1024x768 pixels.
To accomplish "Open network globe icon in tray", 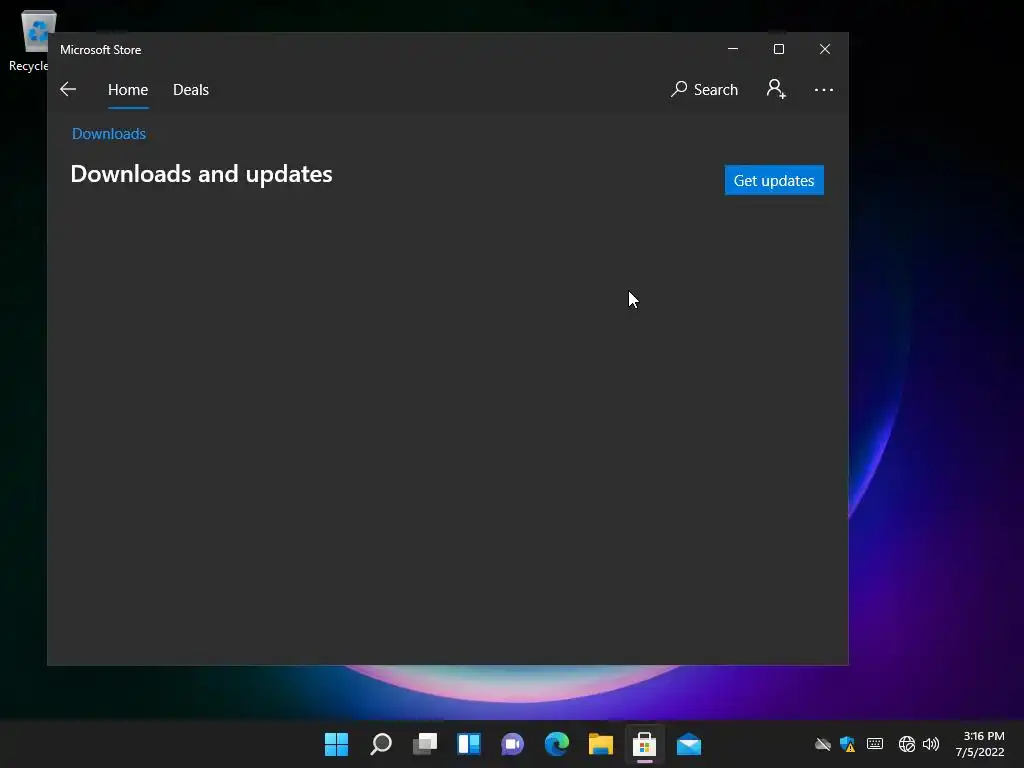I will pos(906,744).
